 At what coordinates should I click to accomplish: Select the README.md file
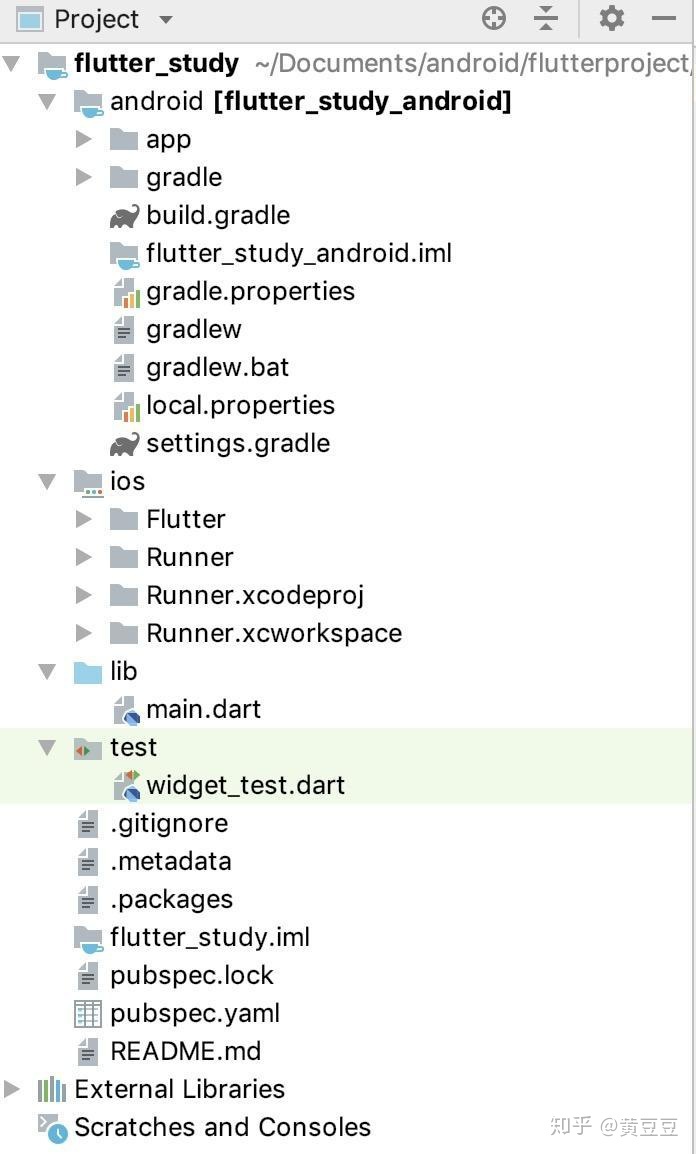186,1052
